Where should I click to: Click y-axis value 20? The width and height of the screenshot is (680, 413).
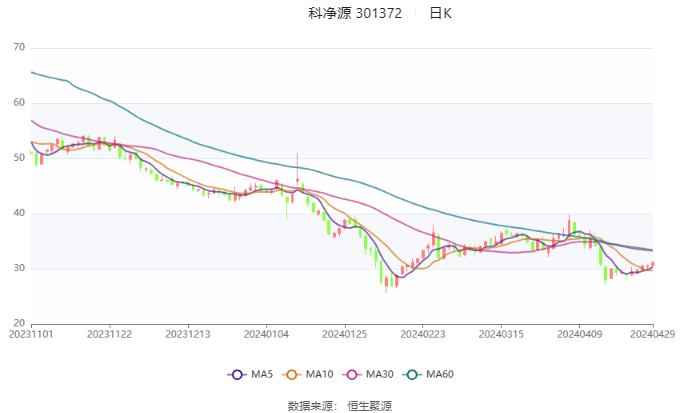[19, 323]
